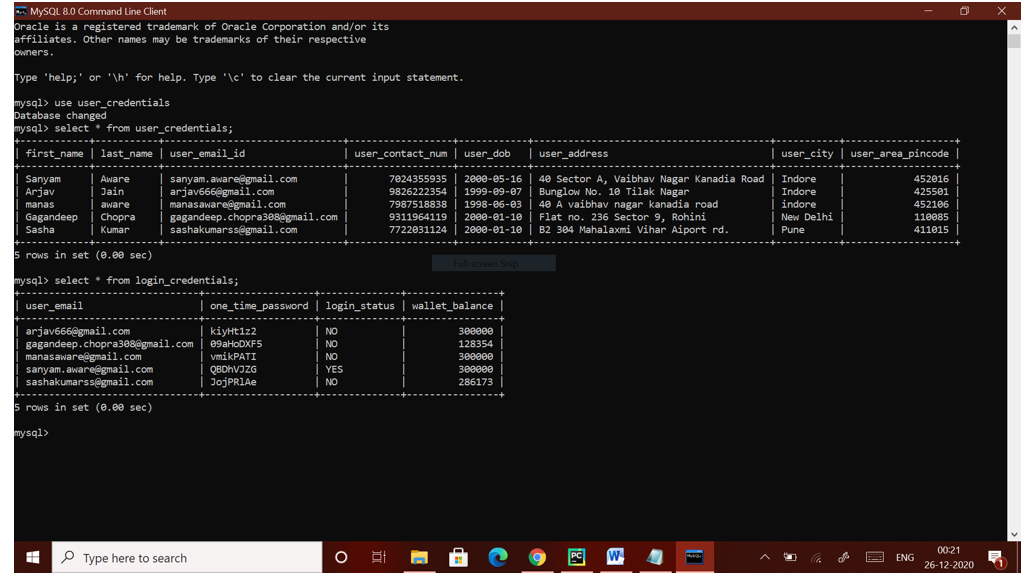Restore down the MySQL window
Image resolution: width=1031 pixels, height=580 pixels.
tap(965, 11)
